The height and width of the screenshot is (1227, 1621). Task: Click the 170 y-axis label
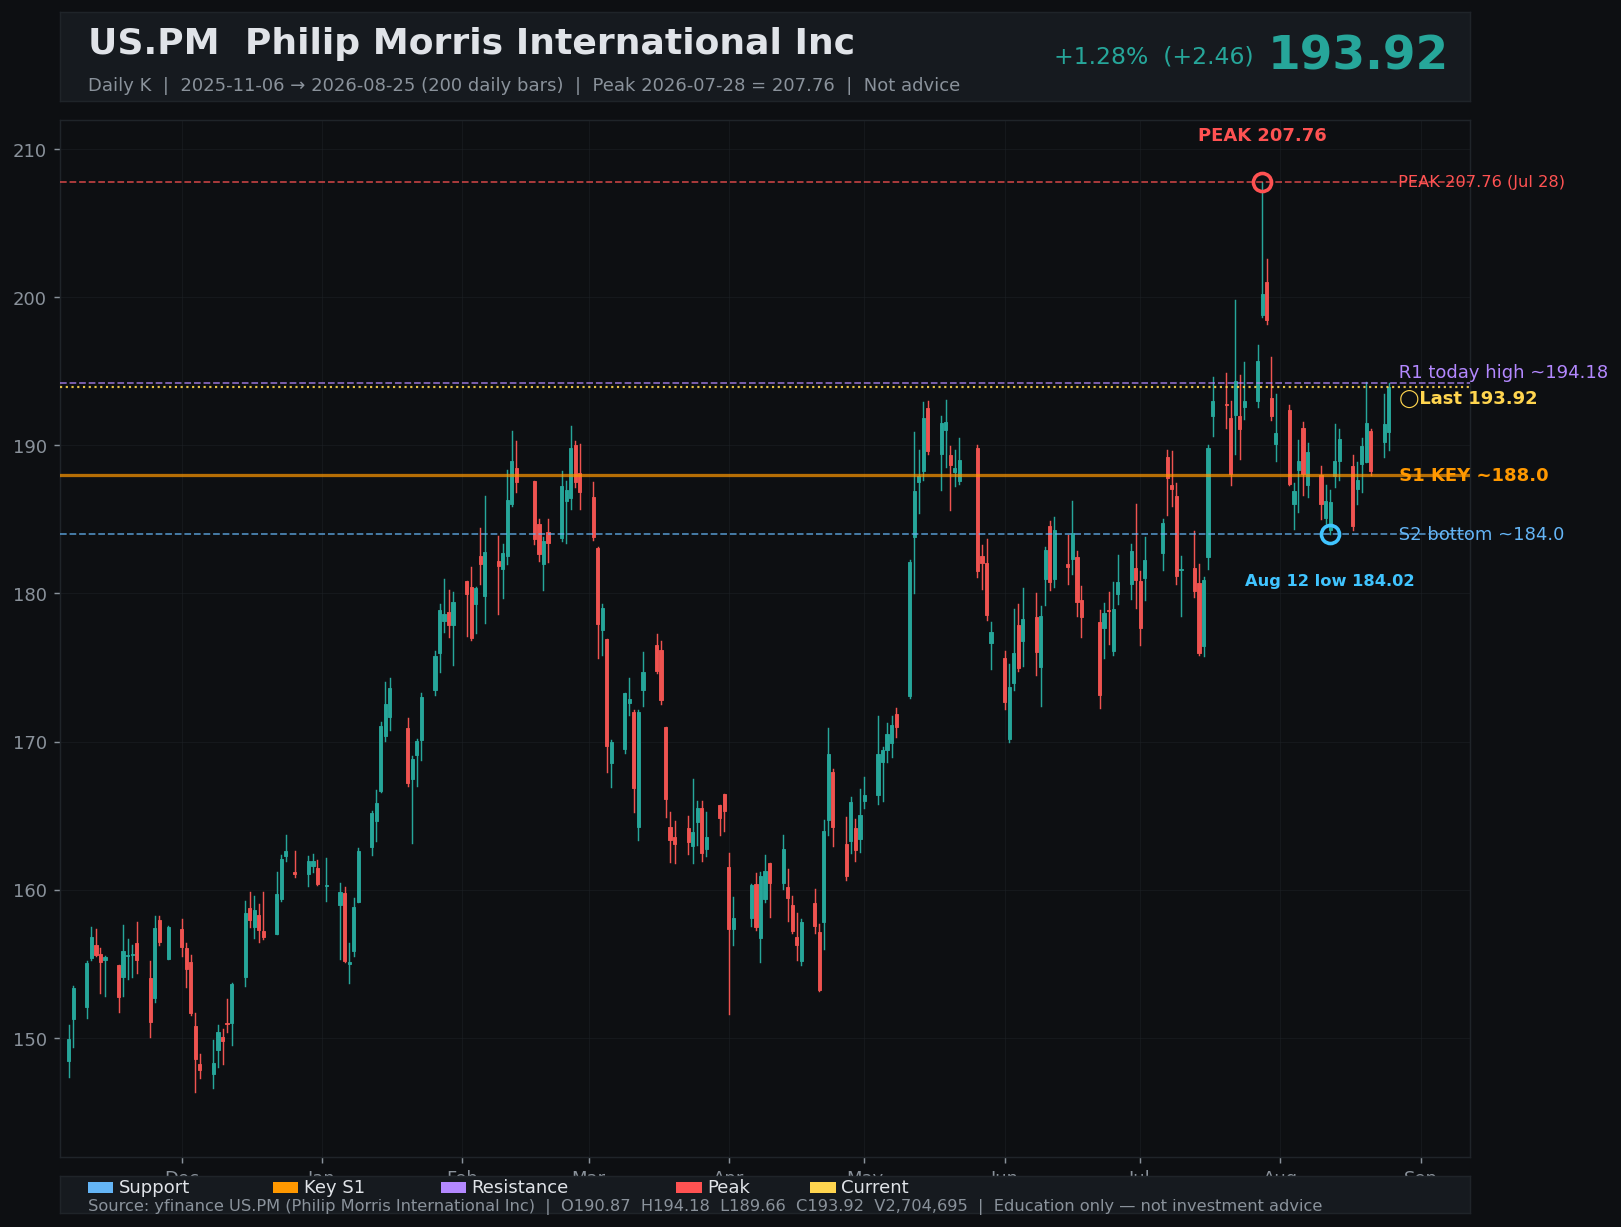[x=30, y=742]
